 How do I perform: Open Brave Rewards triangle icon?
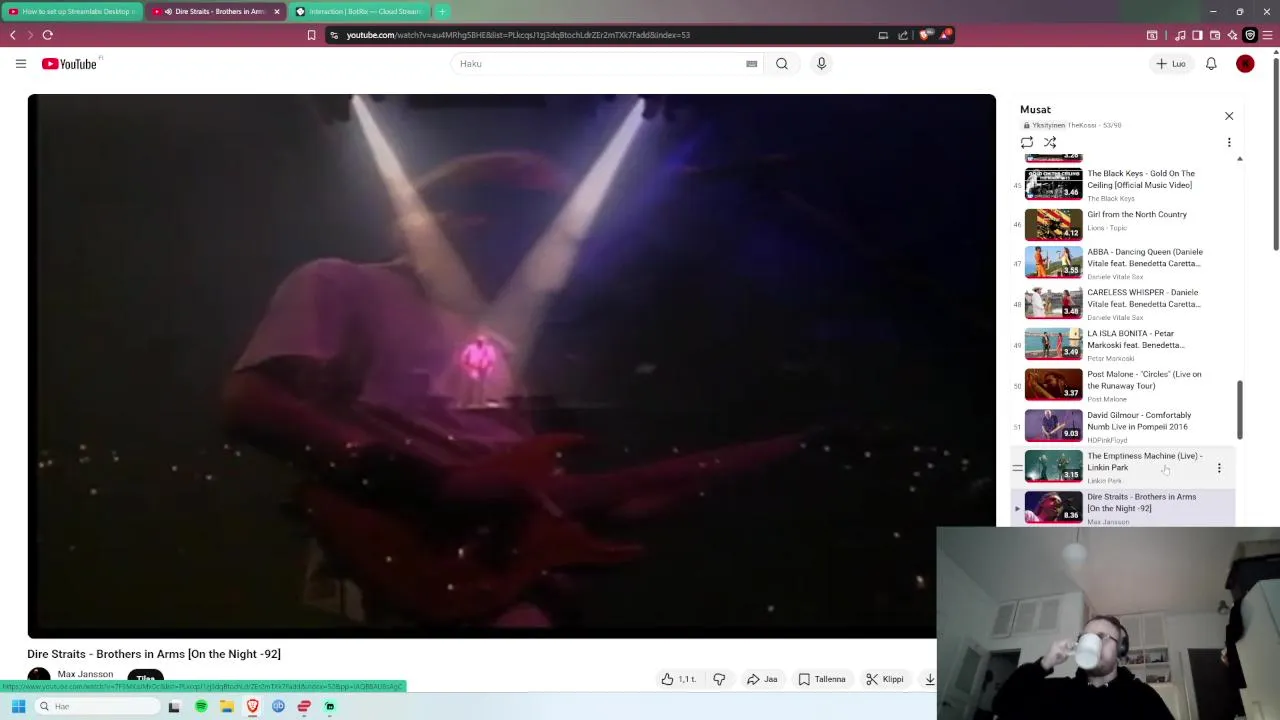tap(945, 35)
